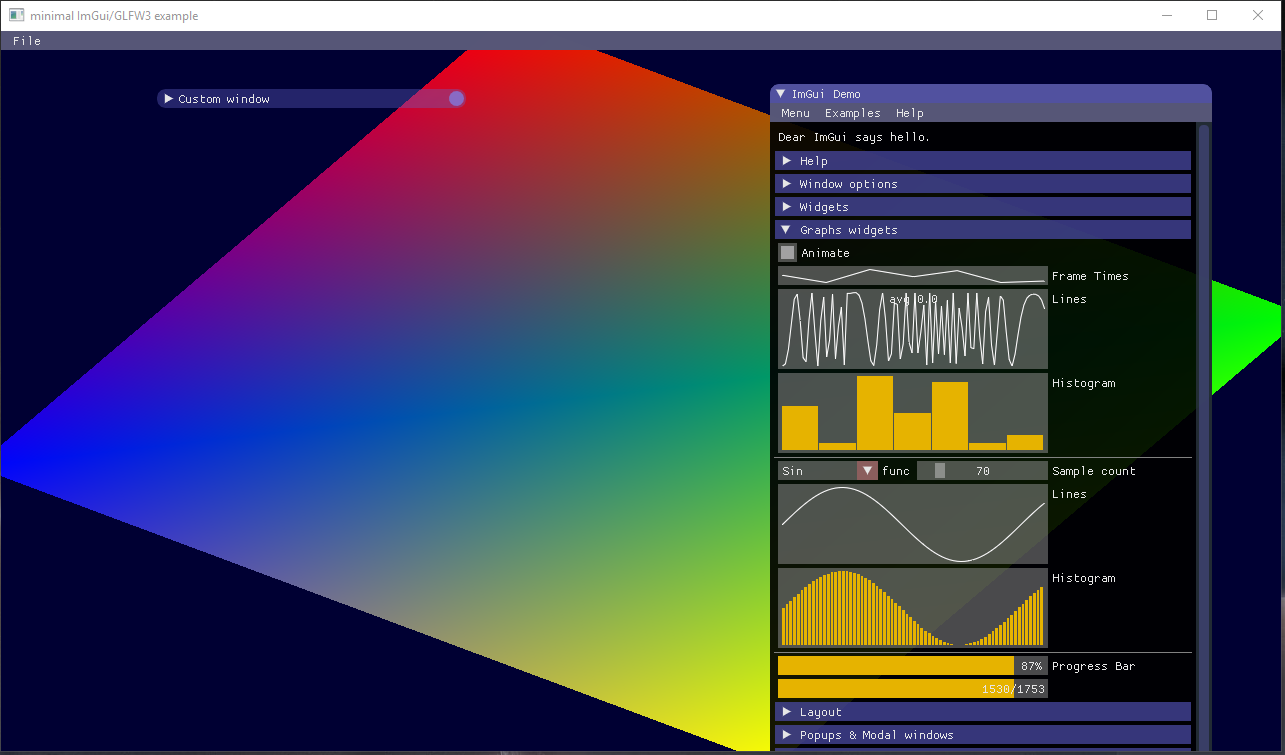Click the 87% Progress Bar
The height and width of the screenshot is (755, 1285).
(x=912, y=665)
